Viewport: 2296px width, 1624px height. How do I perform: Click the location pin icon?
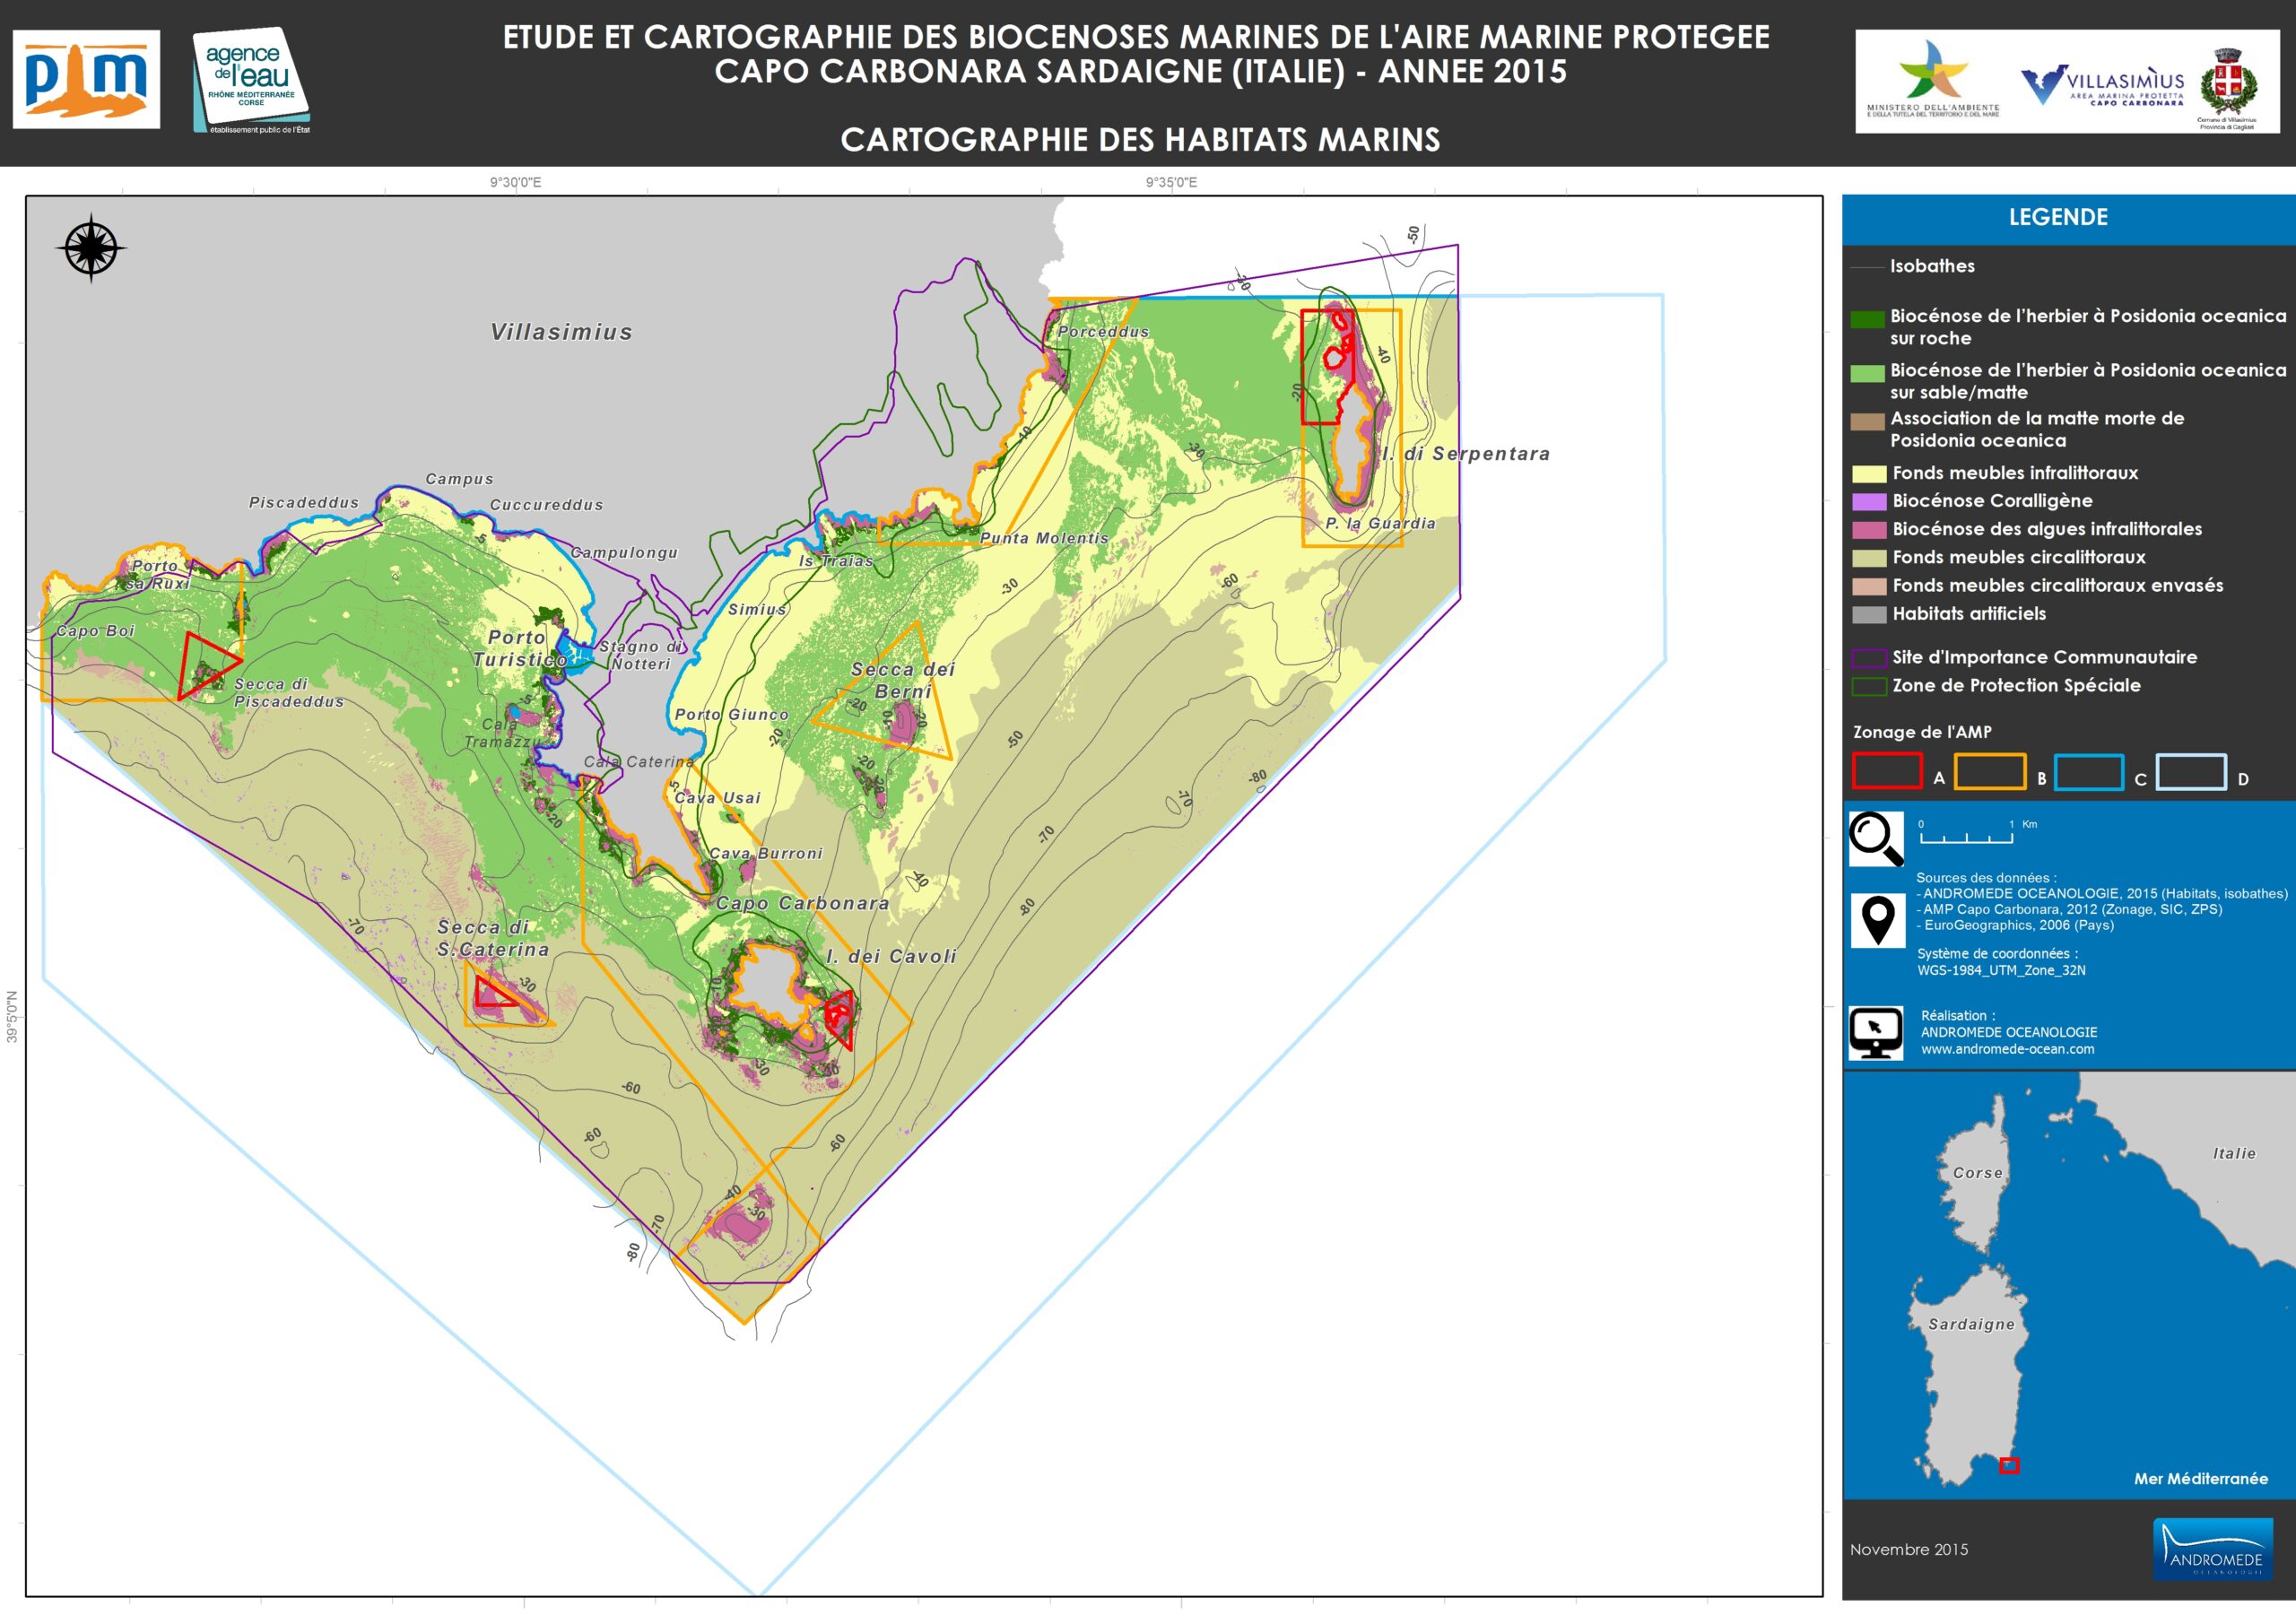pos(1877,919)
